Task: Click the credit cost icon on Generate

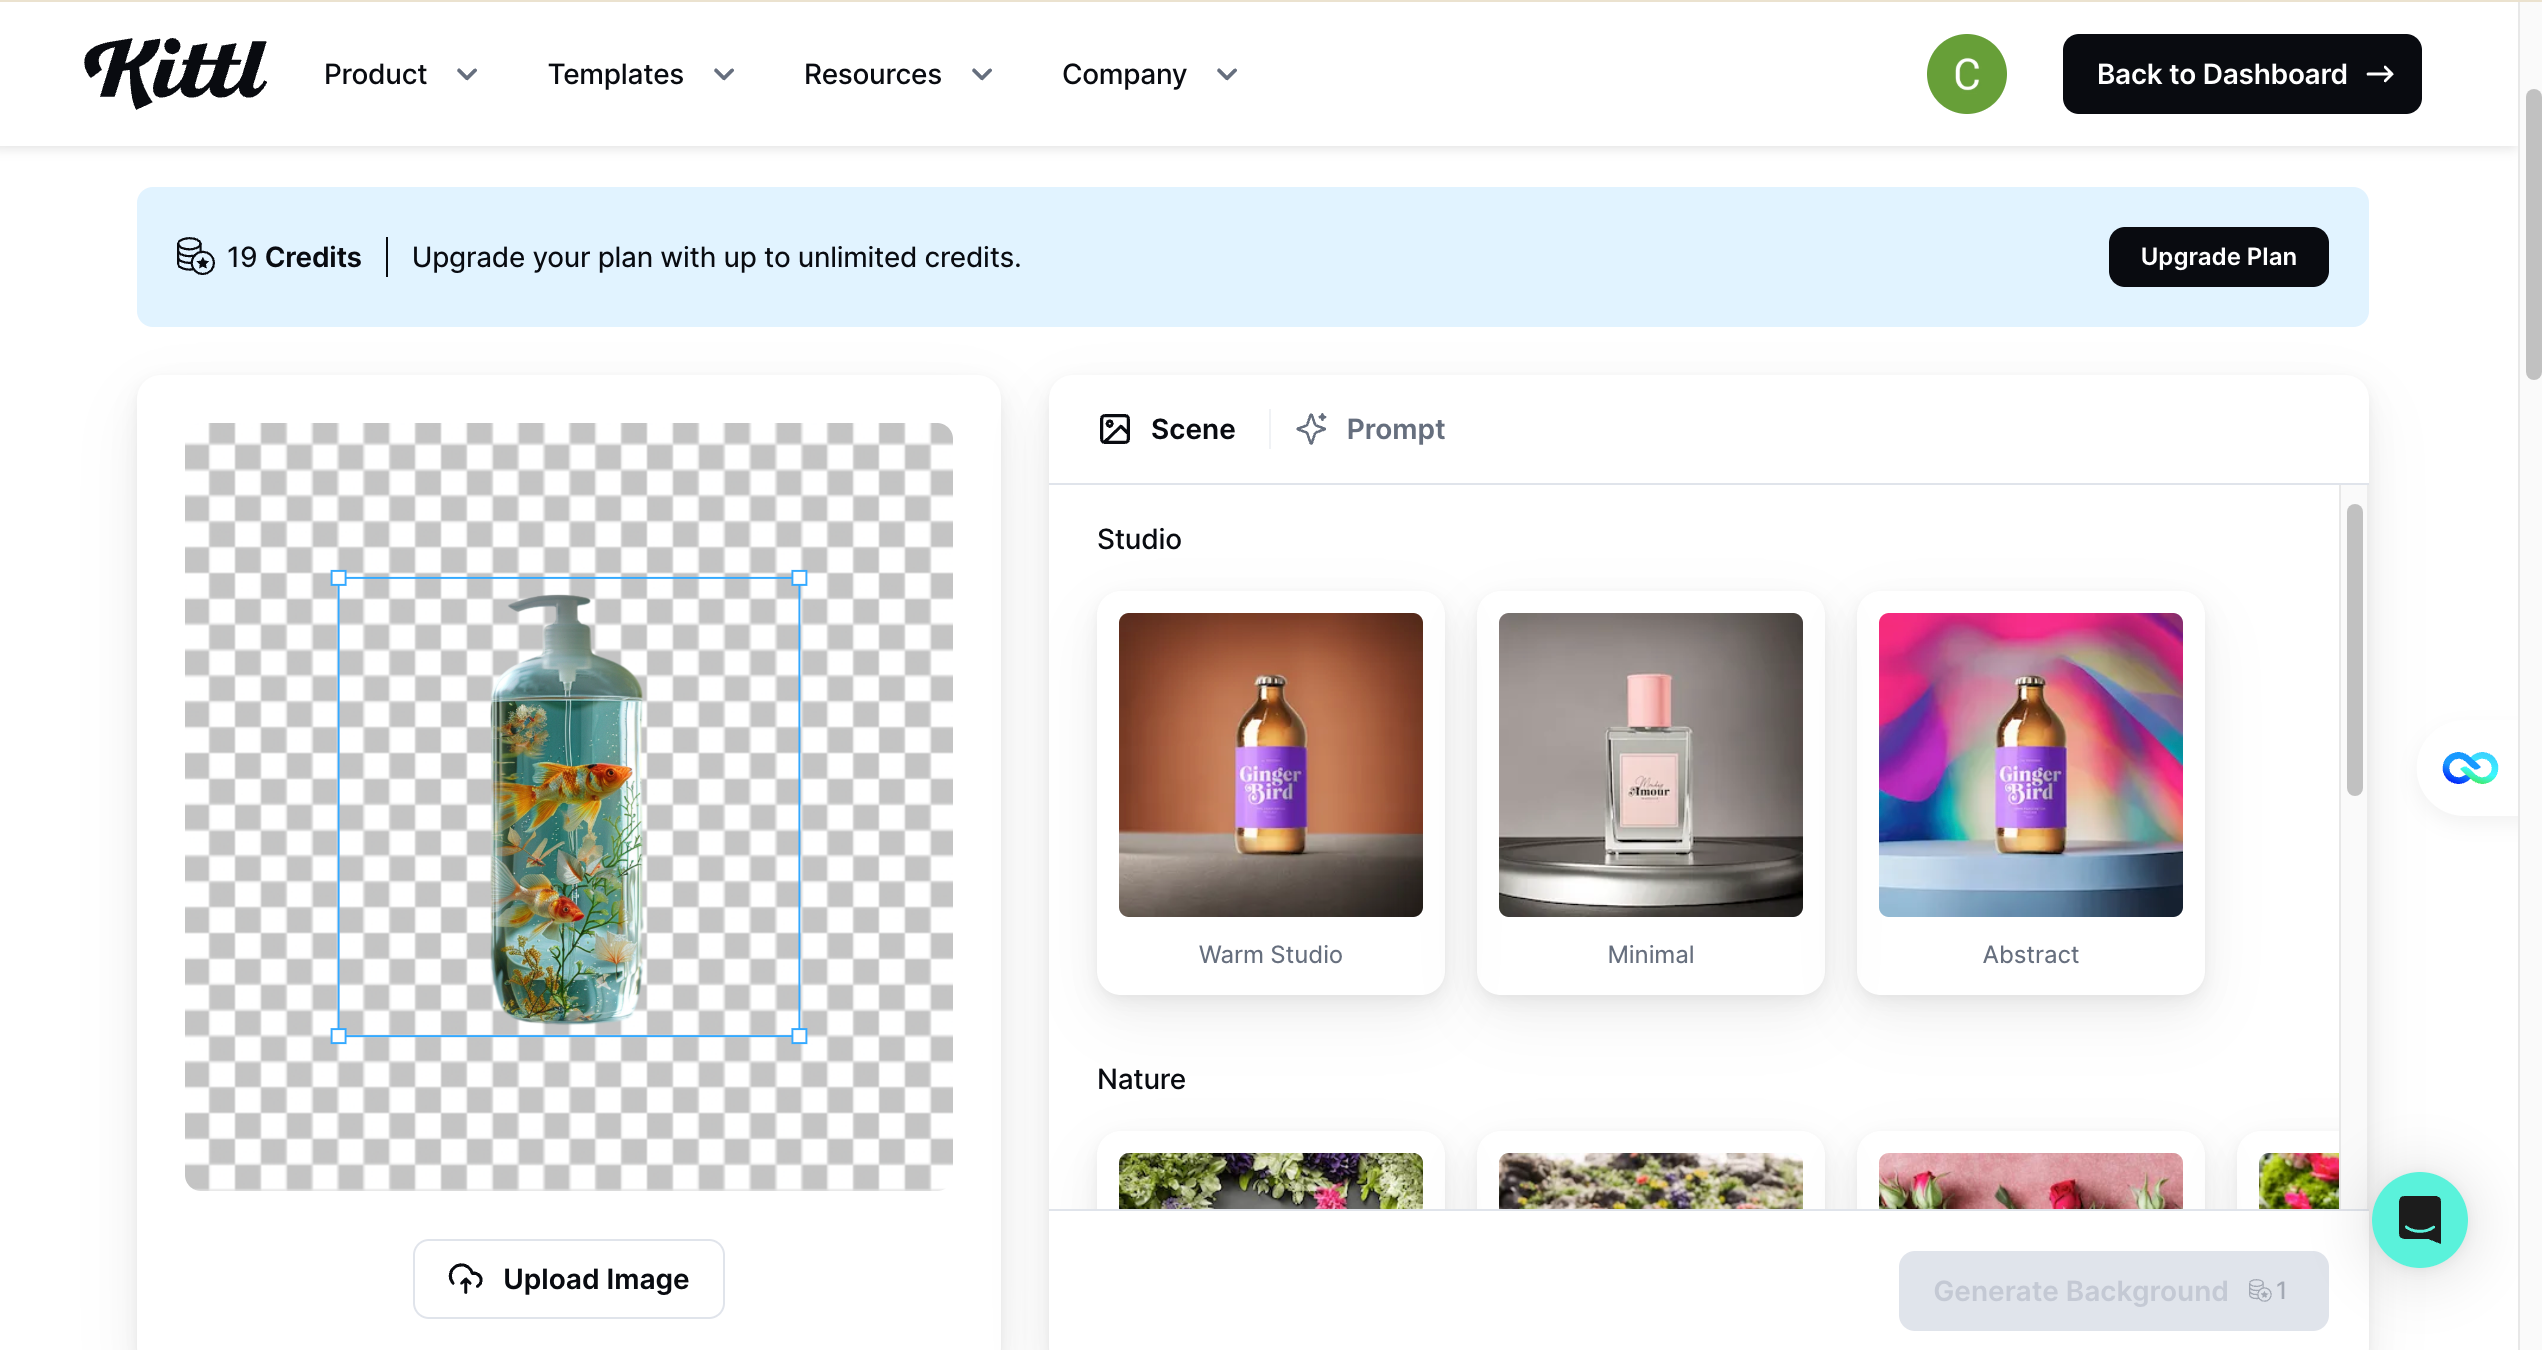Action: pos(2259,1291)
